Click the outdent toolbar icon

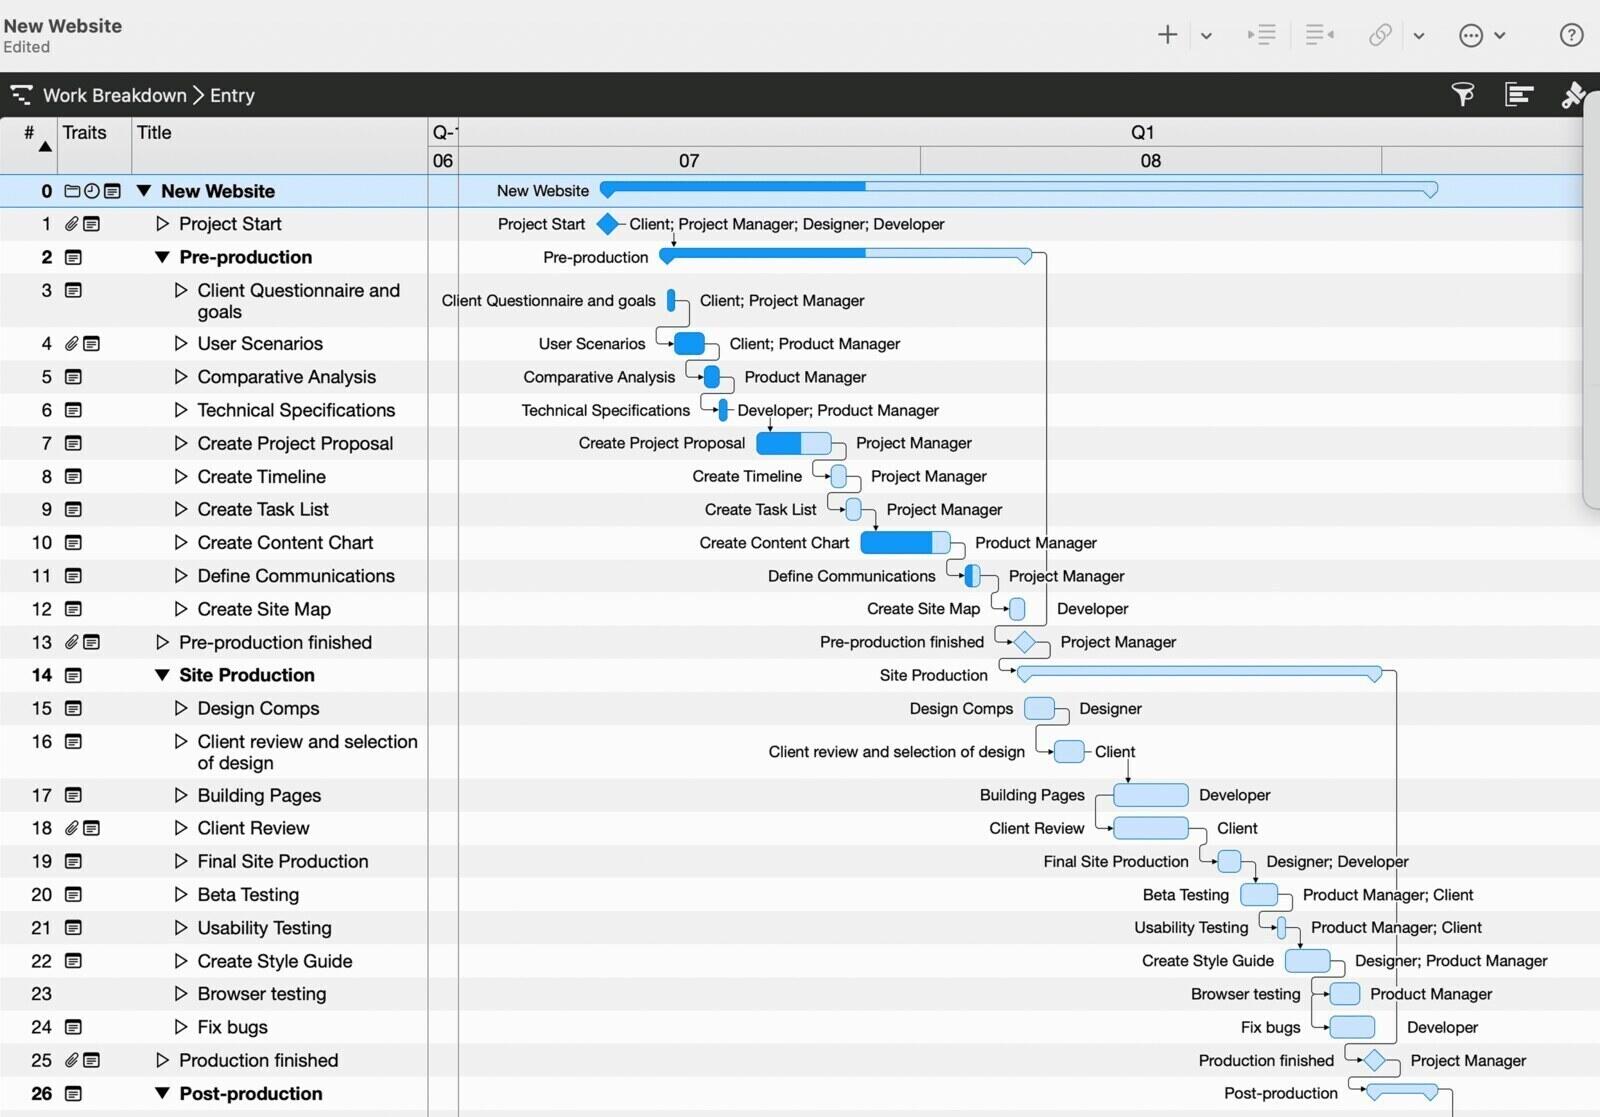tap(1320, 35)
